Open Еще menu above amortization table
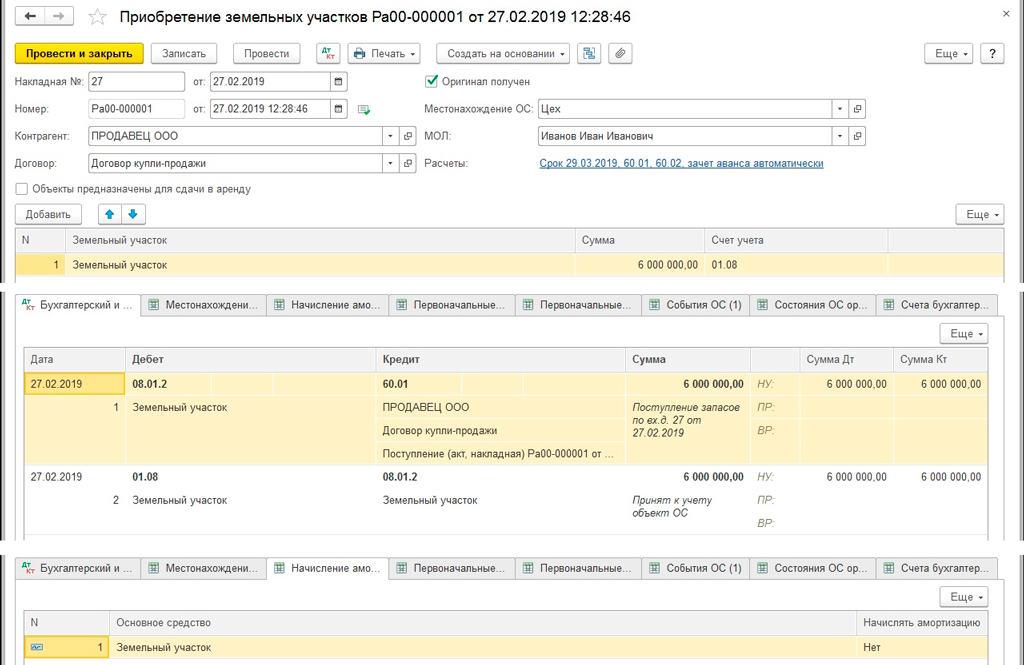The width and height of the screenshot is (1024, 665). pyautogui.click(x=964, y=597)
